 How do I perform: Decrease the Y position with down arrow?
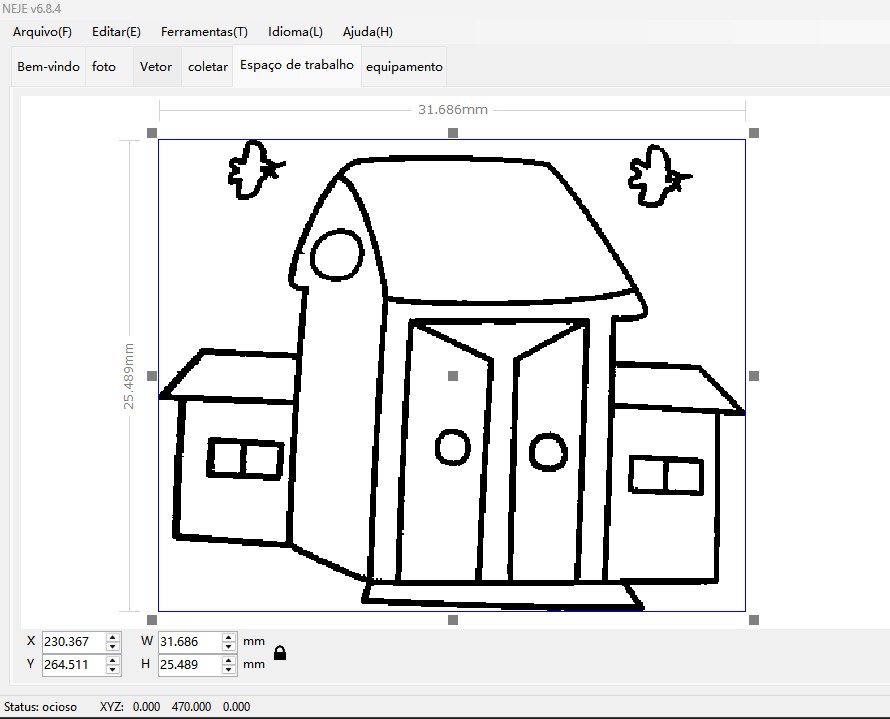113,669
